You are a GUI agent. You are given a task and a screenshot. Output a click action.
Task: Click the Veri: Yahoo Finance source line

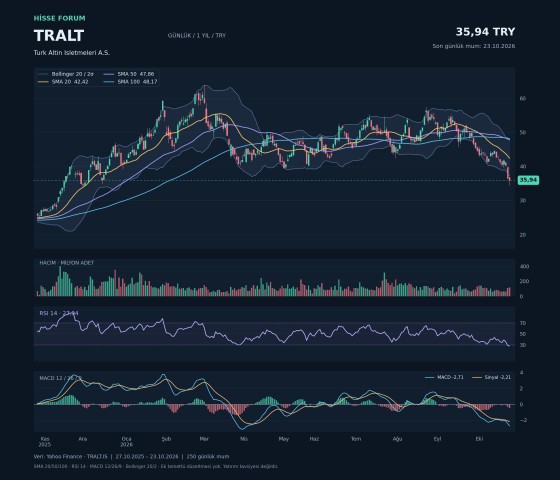tap(131, 456)
